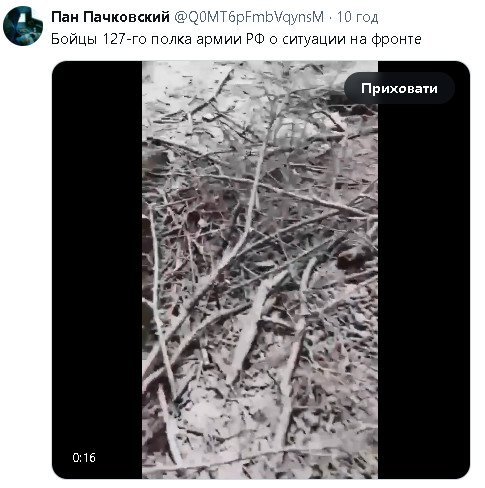Open the profile avatar of Пан Пачковский
This screenshot has width=485, height=488.
(23, 26)
